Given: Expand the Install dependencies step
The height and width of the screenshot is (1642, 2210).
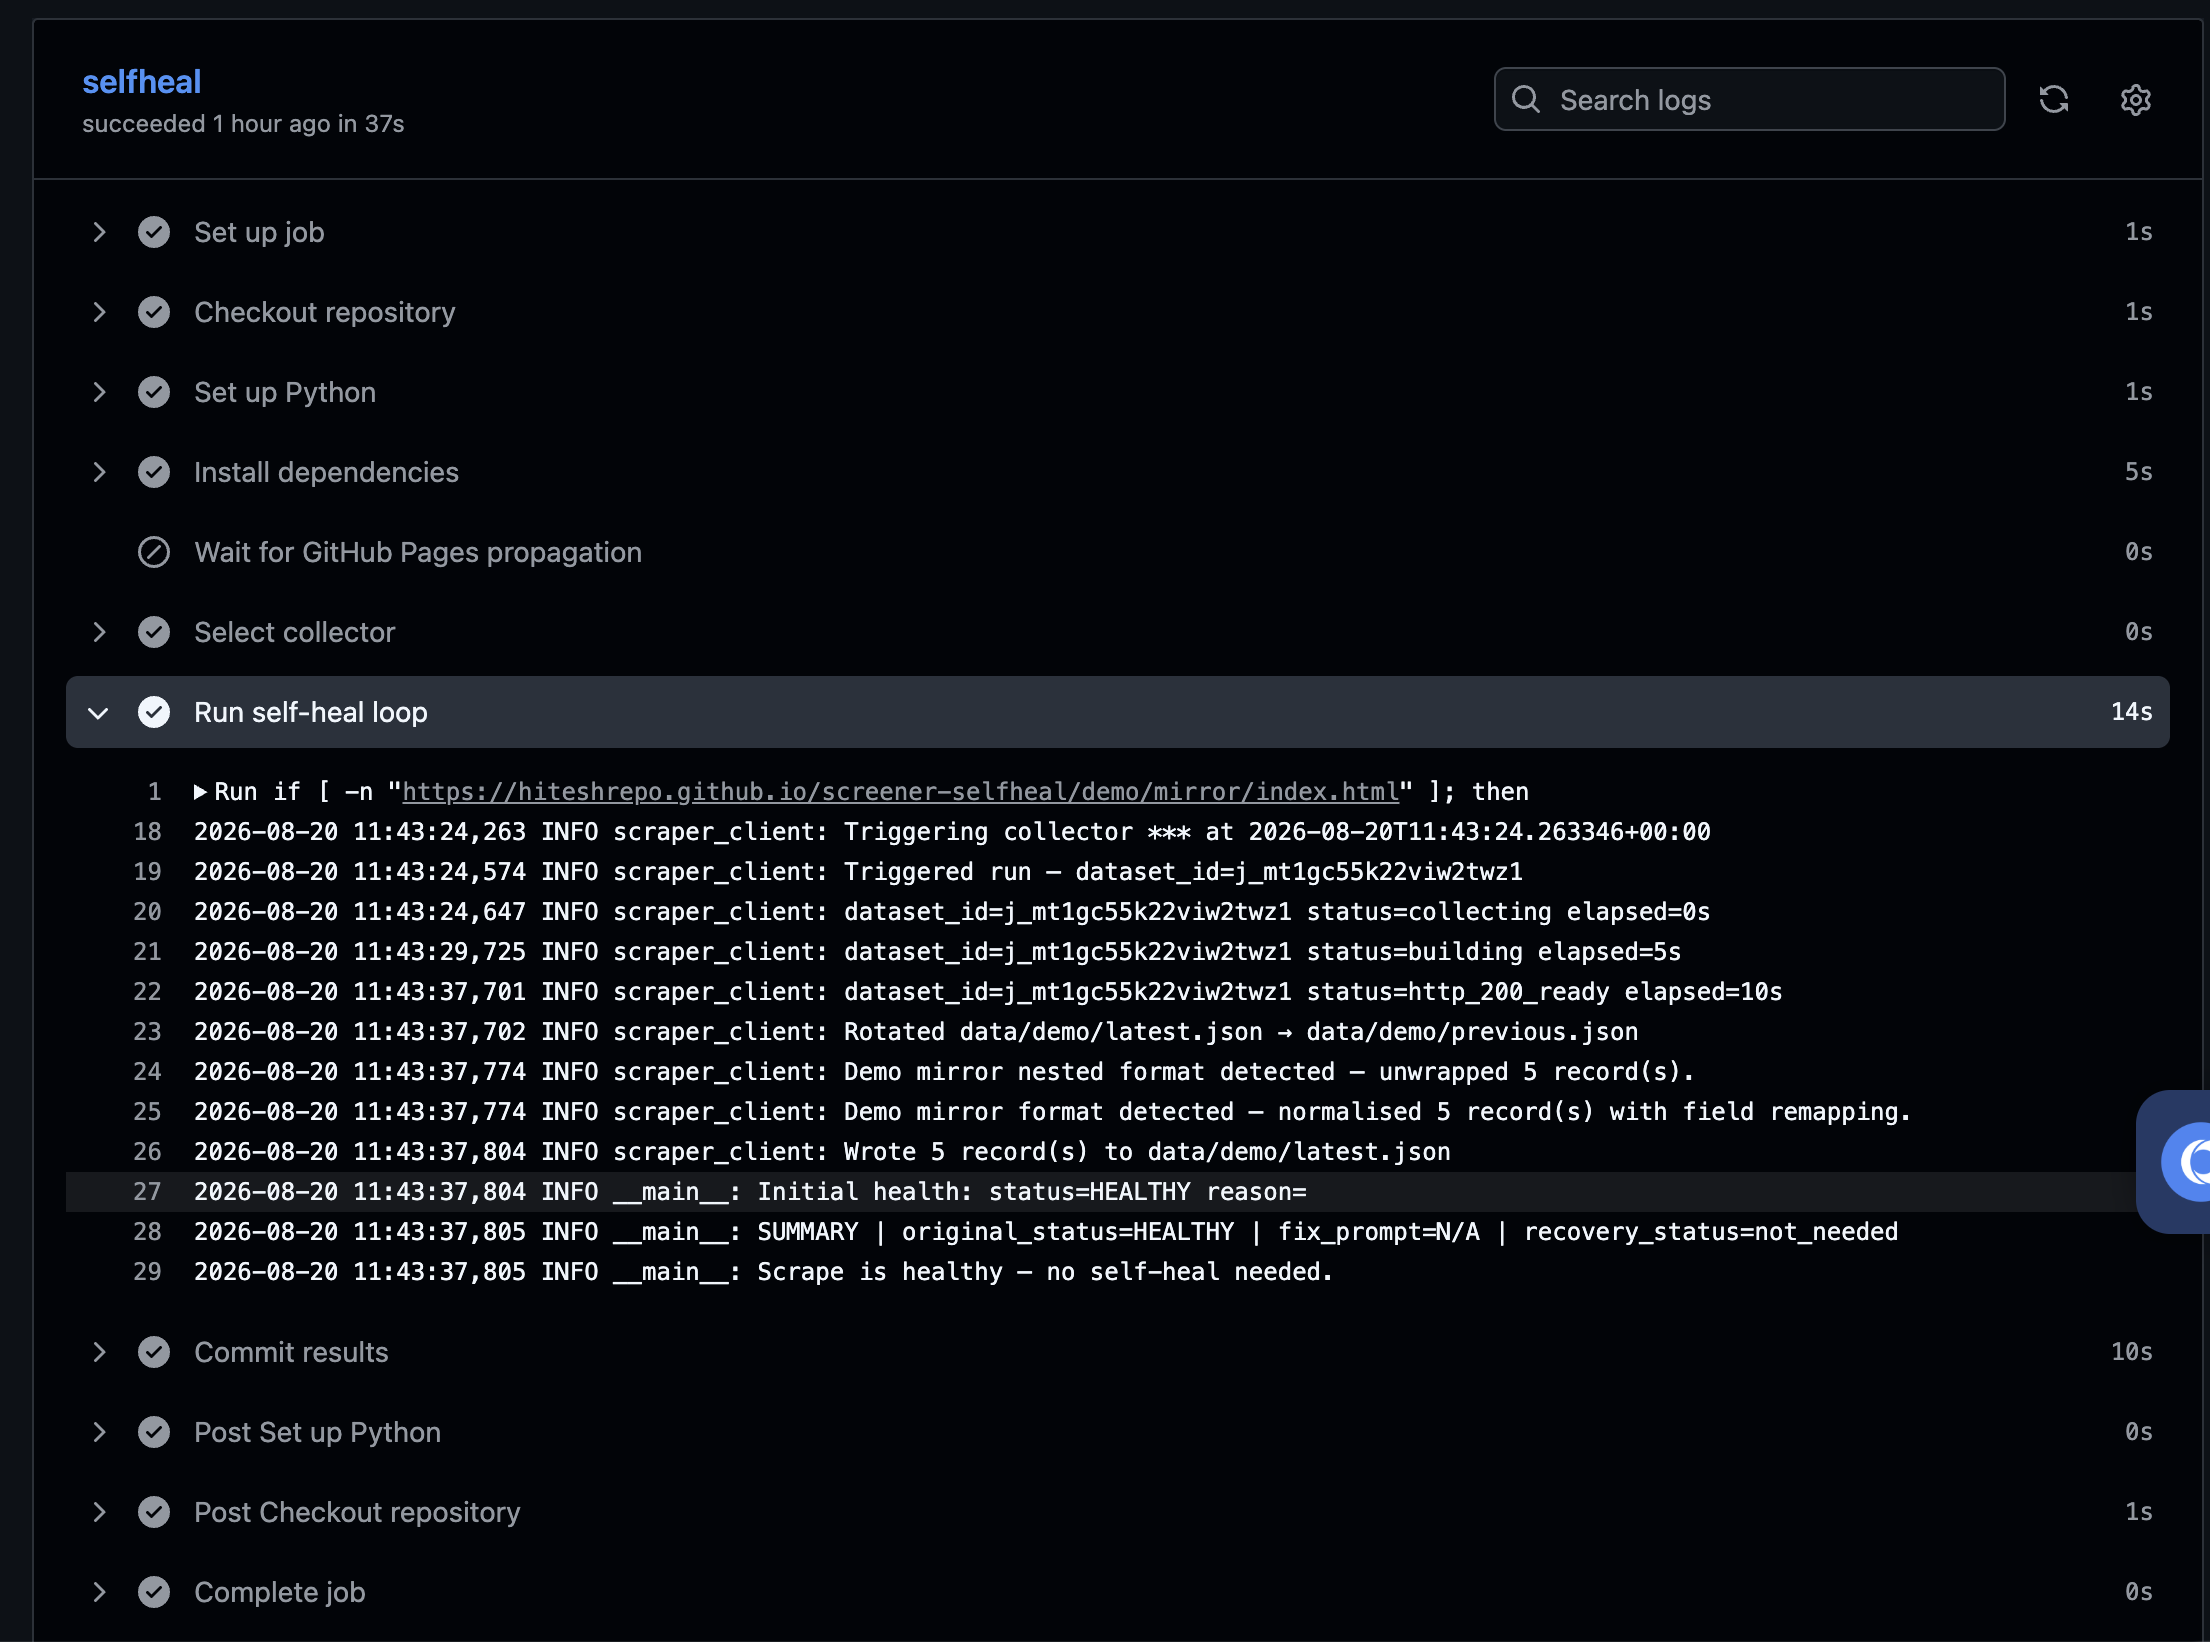Looking at the screenshot, I should 99,472.
